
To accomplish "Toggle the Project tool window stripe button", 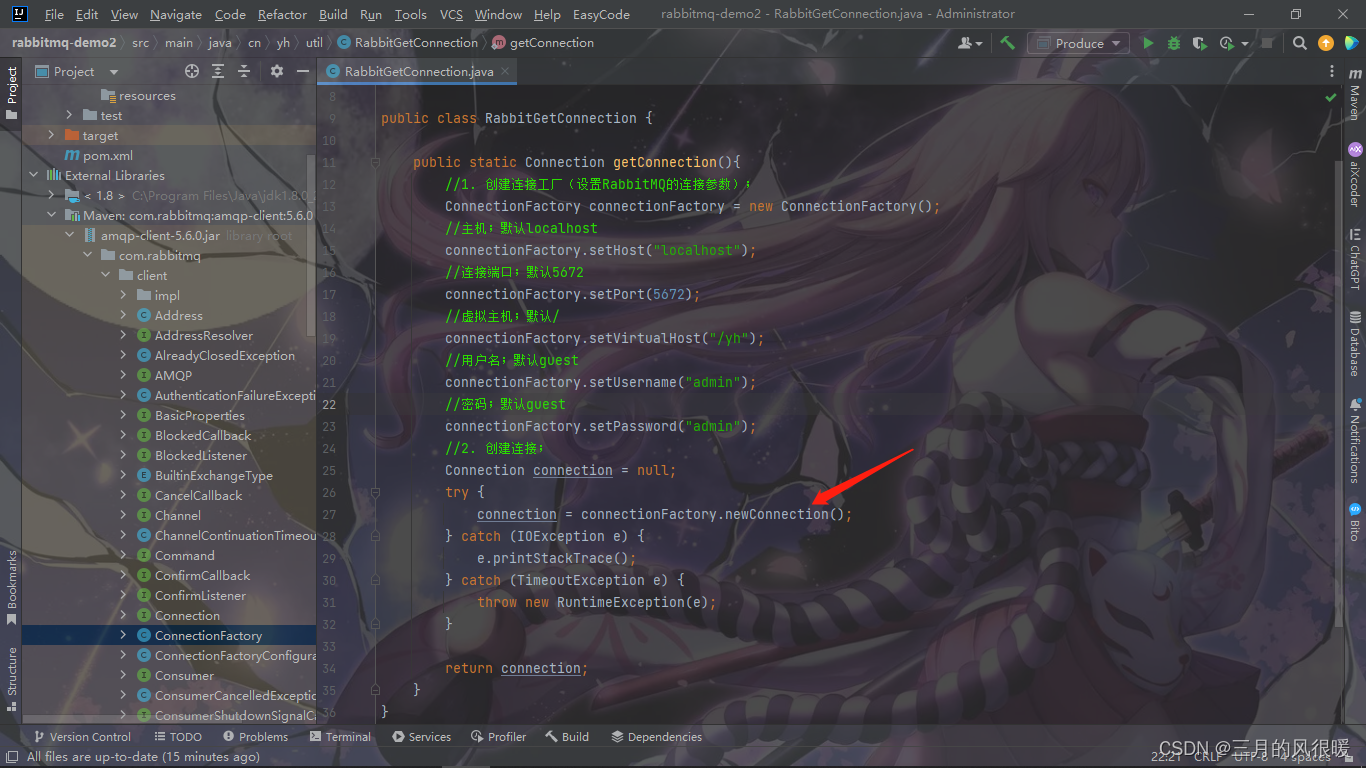I will pyautogui.click(x=12, y=92).
